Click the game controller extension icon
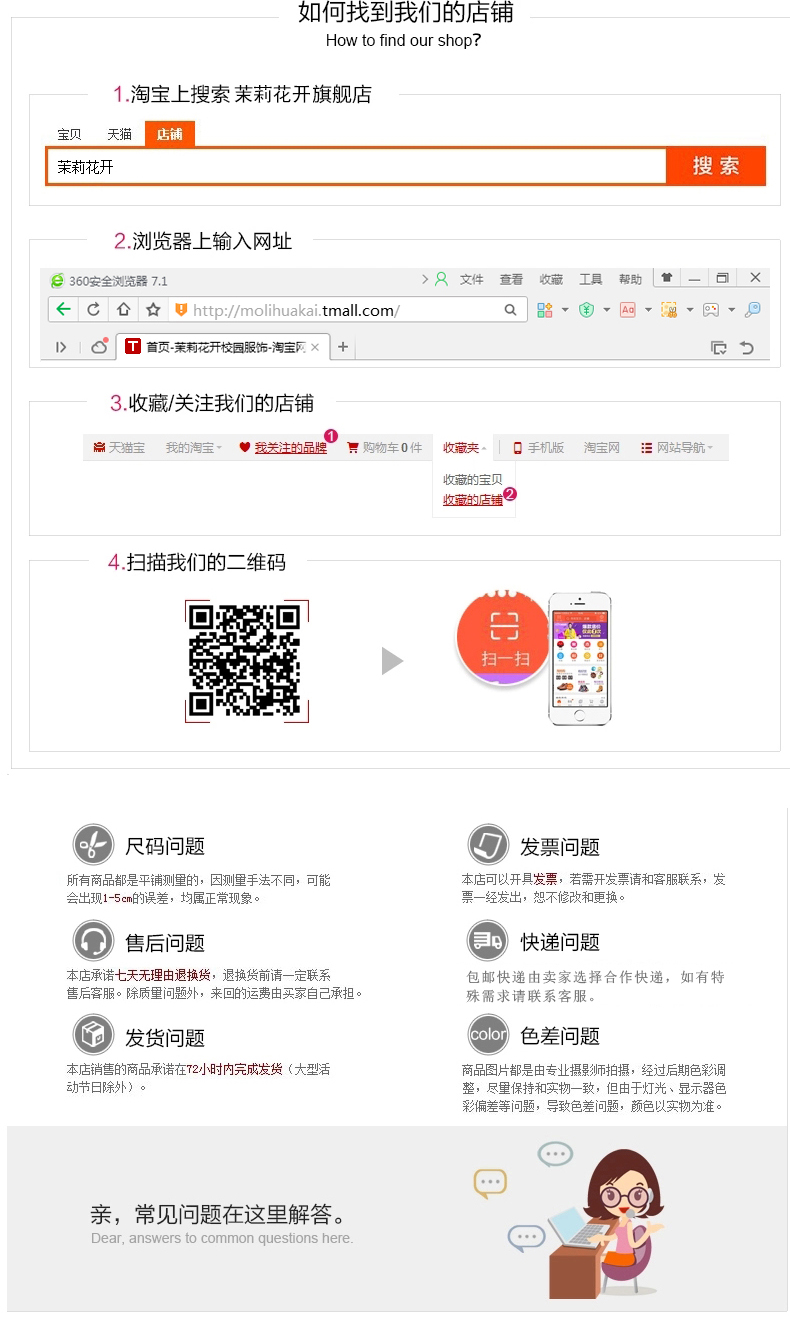 (x=711, y=310)
